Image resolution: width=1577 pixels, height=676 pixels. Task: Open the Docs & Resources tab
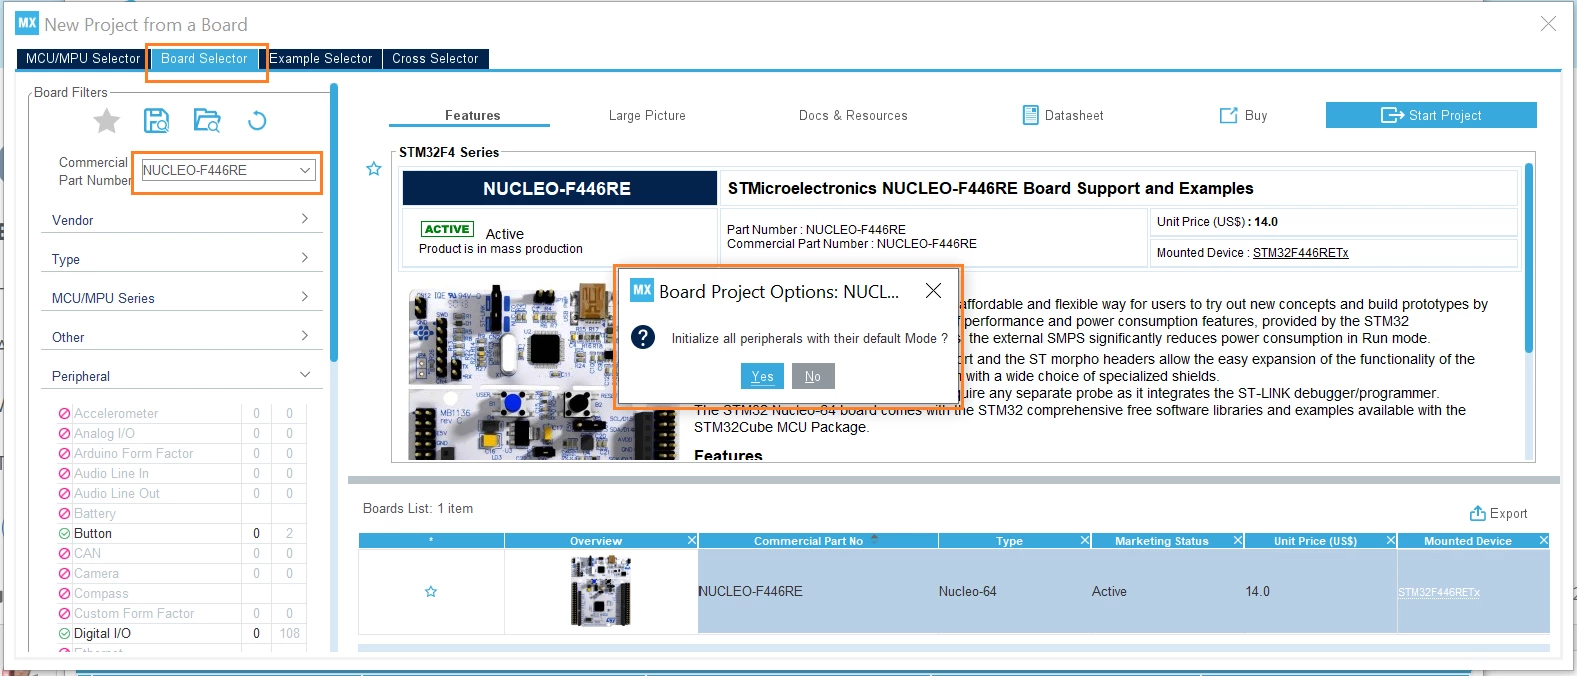point(853,116)
